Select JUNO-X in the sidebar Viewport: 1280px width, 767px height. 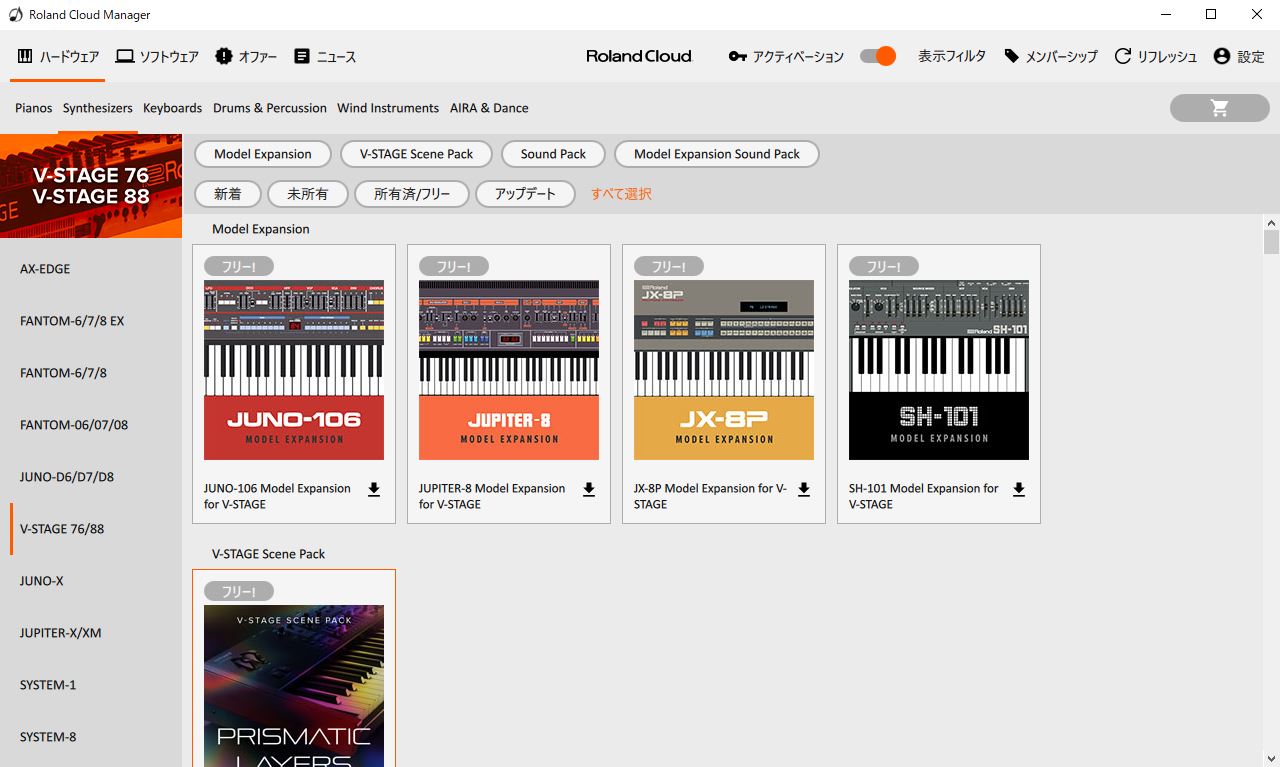point(91,581)
